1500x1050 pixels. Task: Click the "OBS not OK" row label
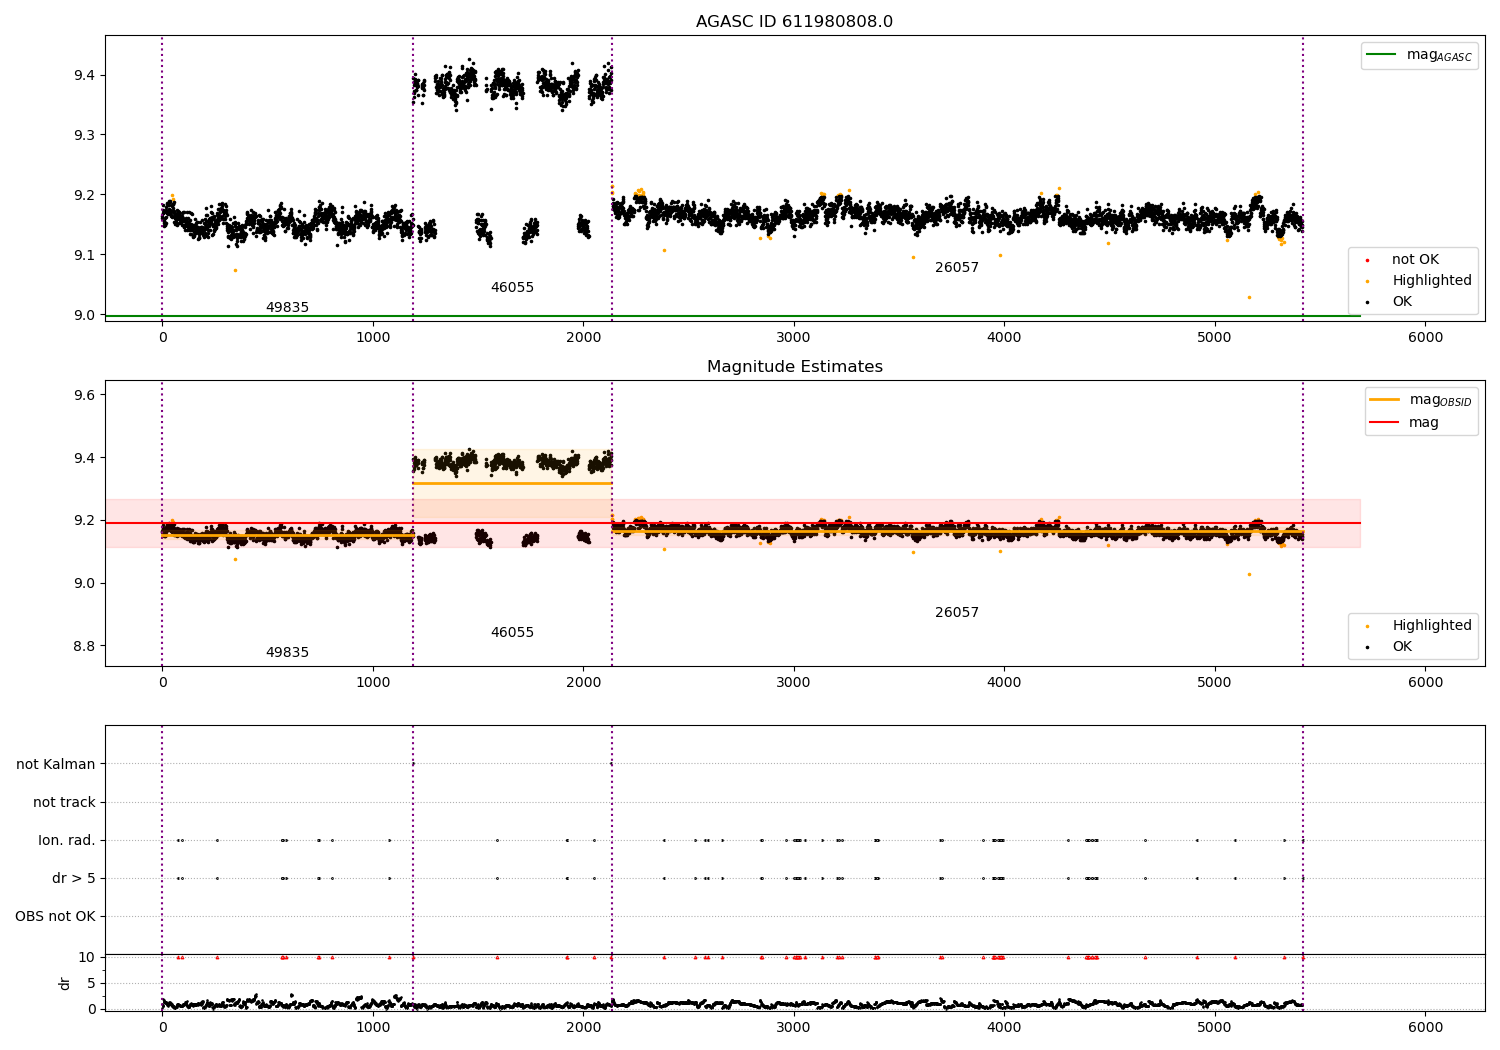tap(55, 917)
